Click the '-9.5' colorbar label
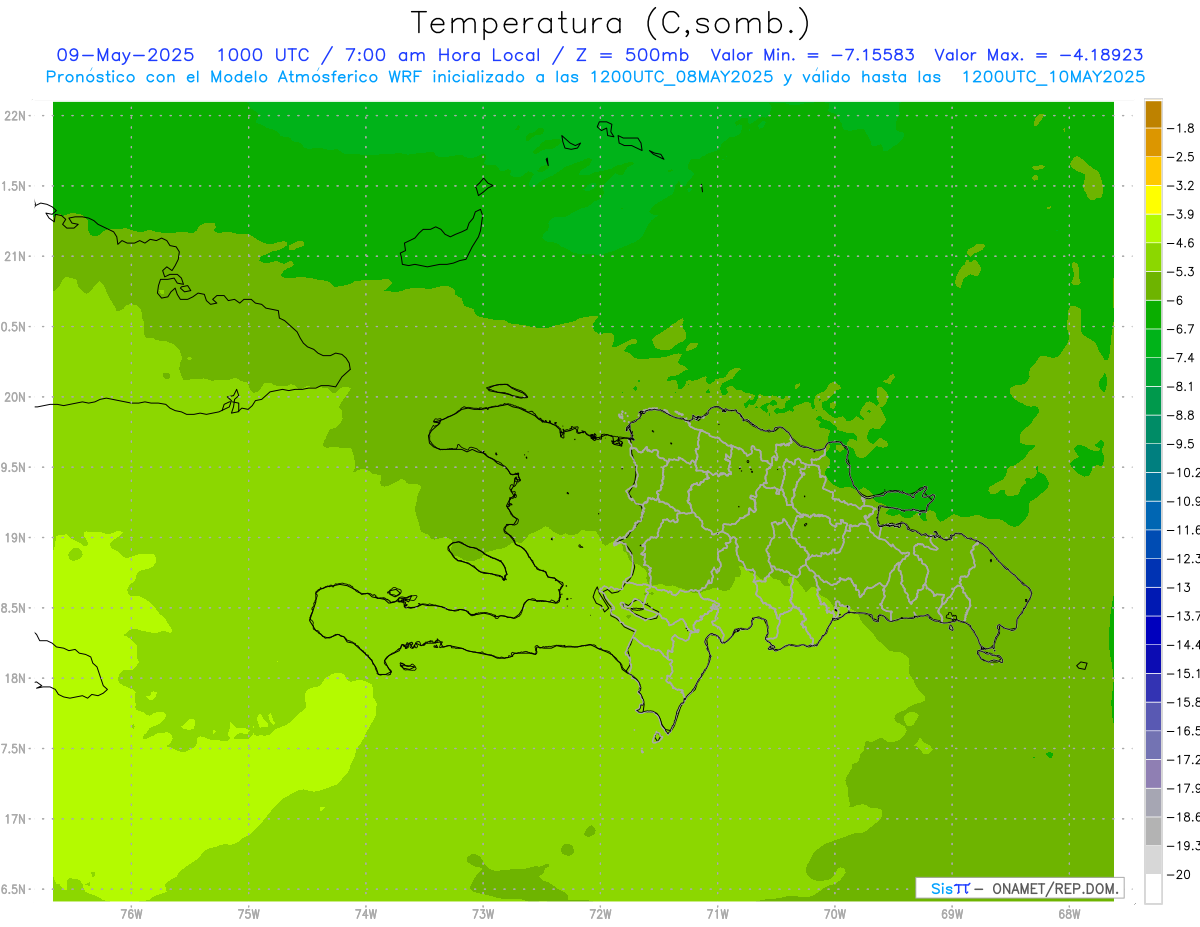The image size is (1200, 927). click(1181, 443)
